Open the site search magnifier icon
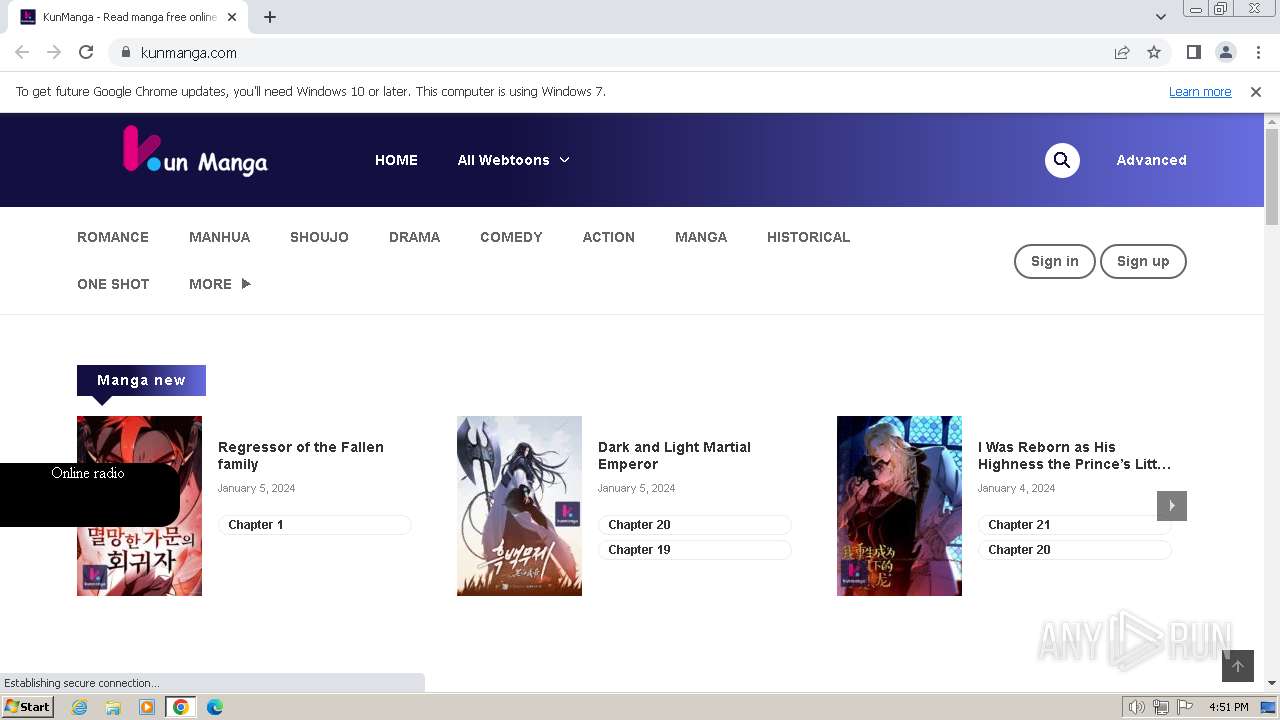The height and width of the screenshot is (720, 1280). tap(1062, 160)
